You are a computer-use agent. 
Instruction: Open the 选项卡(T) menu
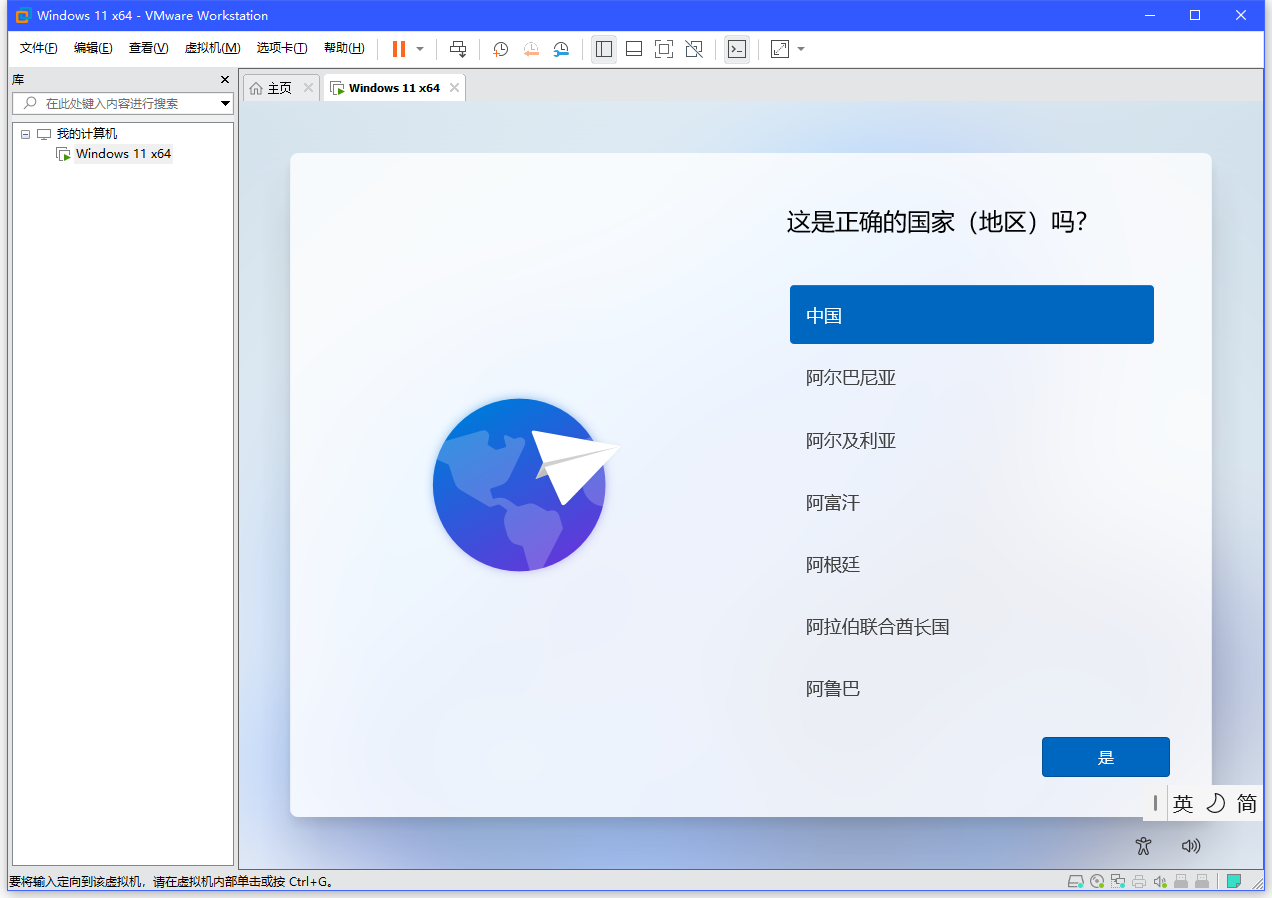(282, 48)
